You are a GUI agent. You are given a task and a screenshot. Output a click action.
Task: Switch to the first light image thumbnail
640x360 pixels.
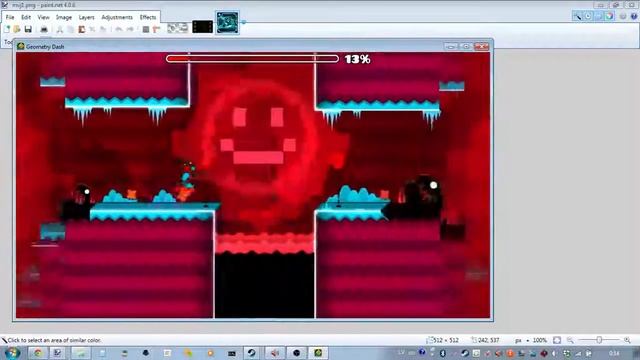[x=178, y=27]
